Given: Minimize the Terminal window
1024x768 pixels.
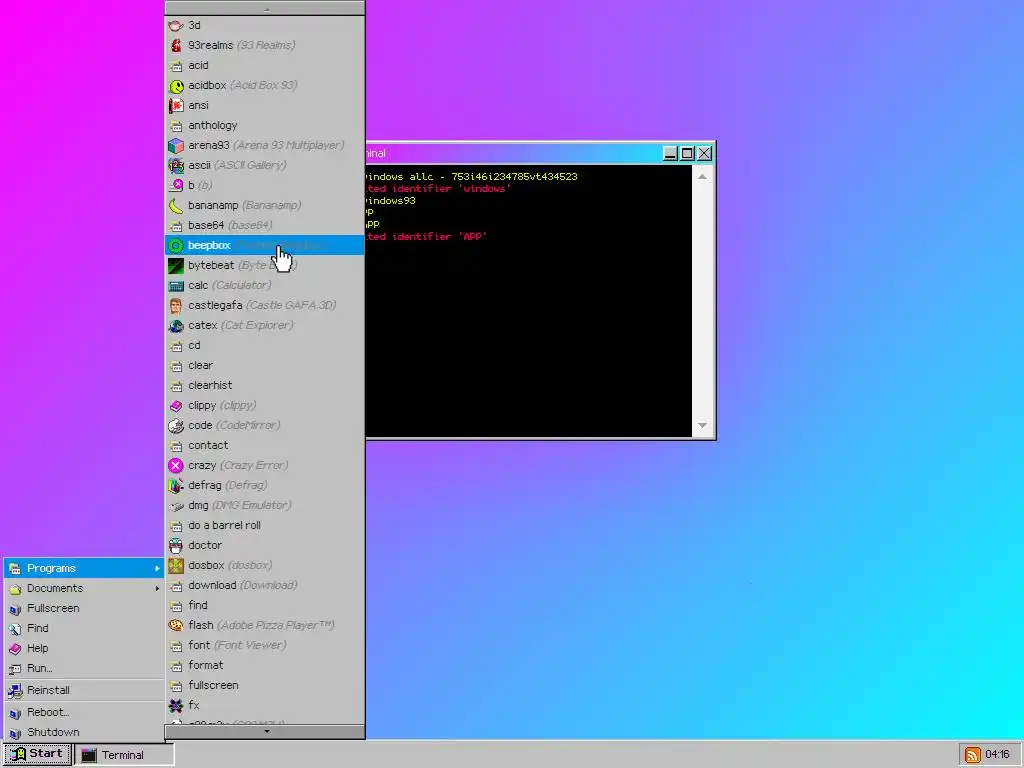Looking at the screenshot, I should pyautogui.click(x=670, y=153).
